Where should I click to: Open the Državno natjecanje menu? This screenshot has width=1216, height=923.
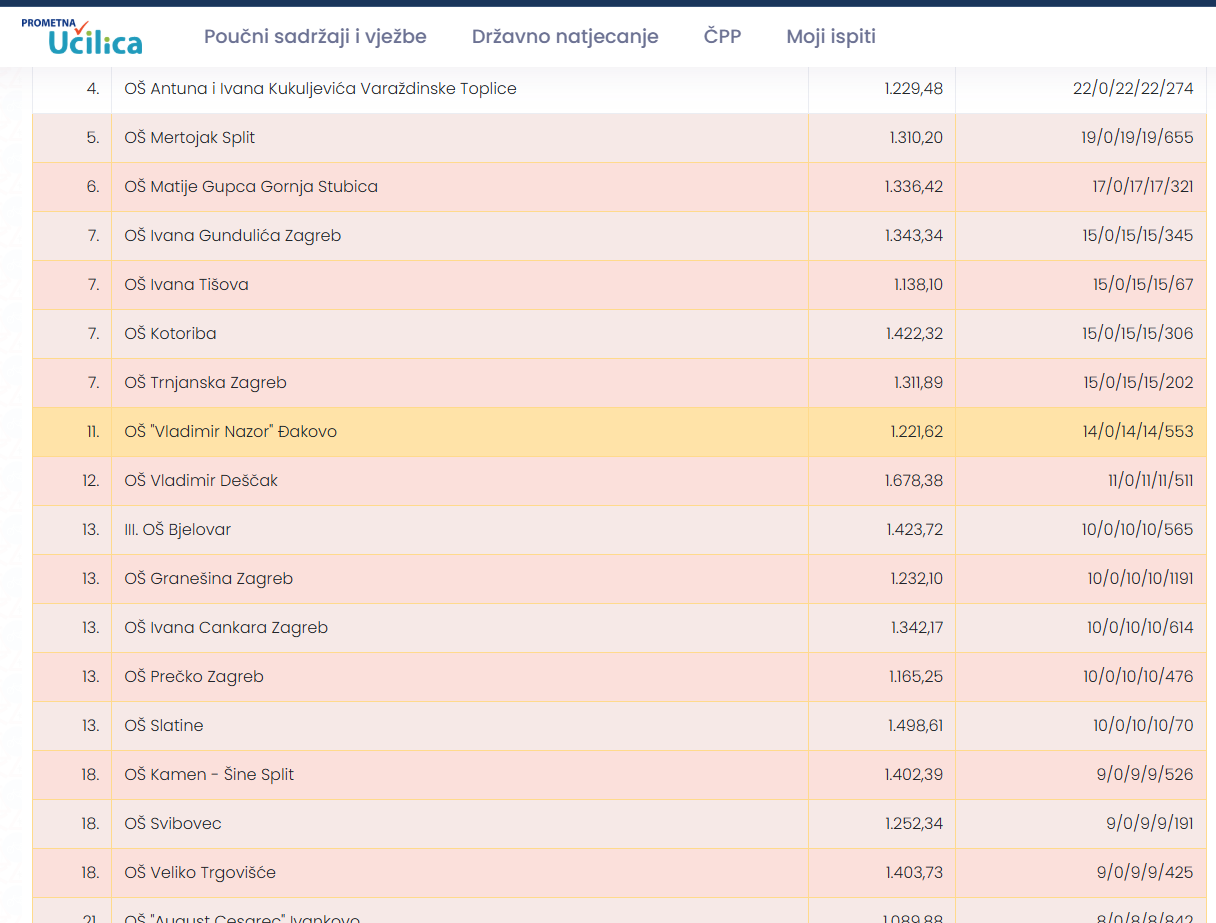point(565,37)
